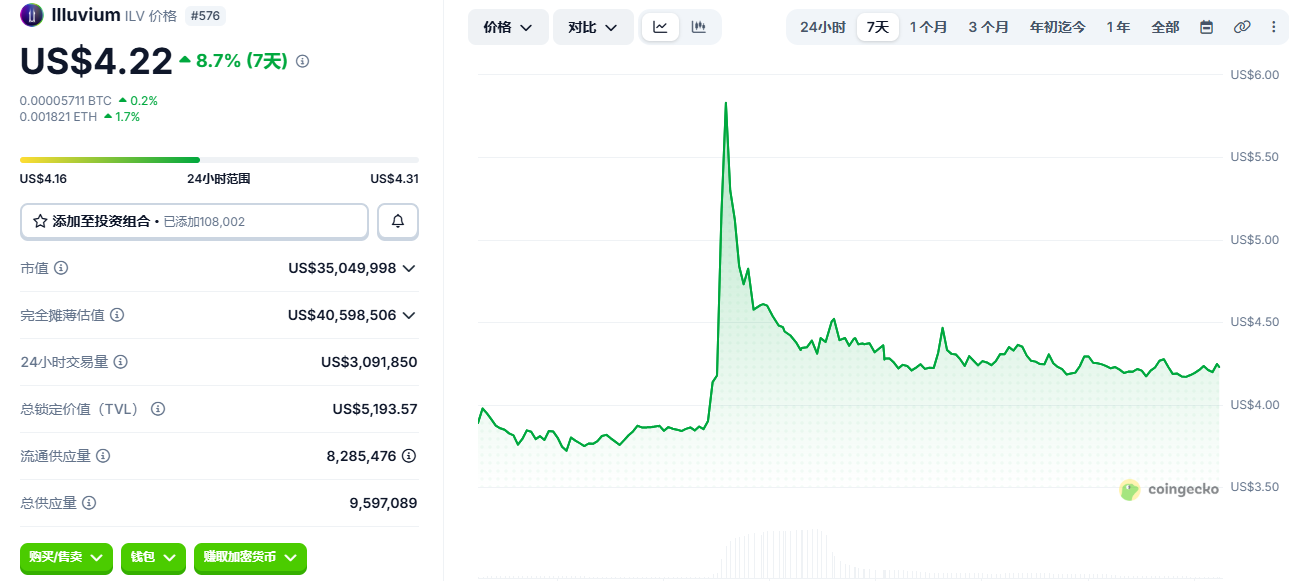This screenshot has height=581, width=1289.
Task: Select the 7天 time range tab
Action: 878,27
